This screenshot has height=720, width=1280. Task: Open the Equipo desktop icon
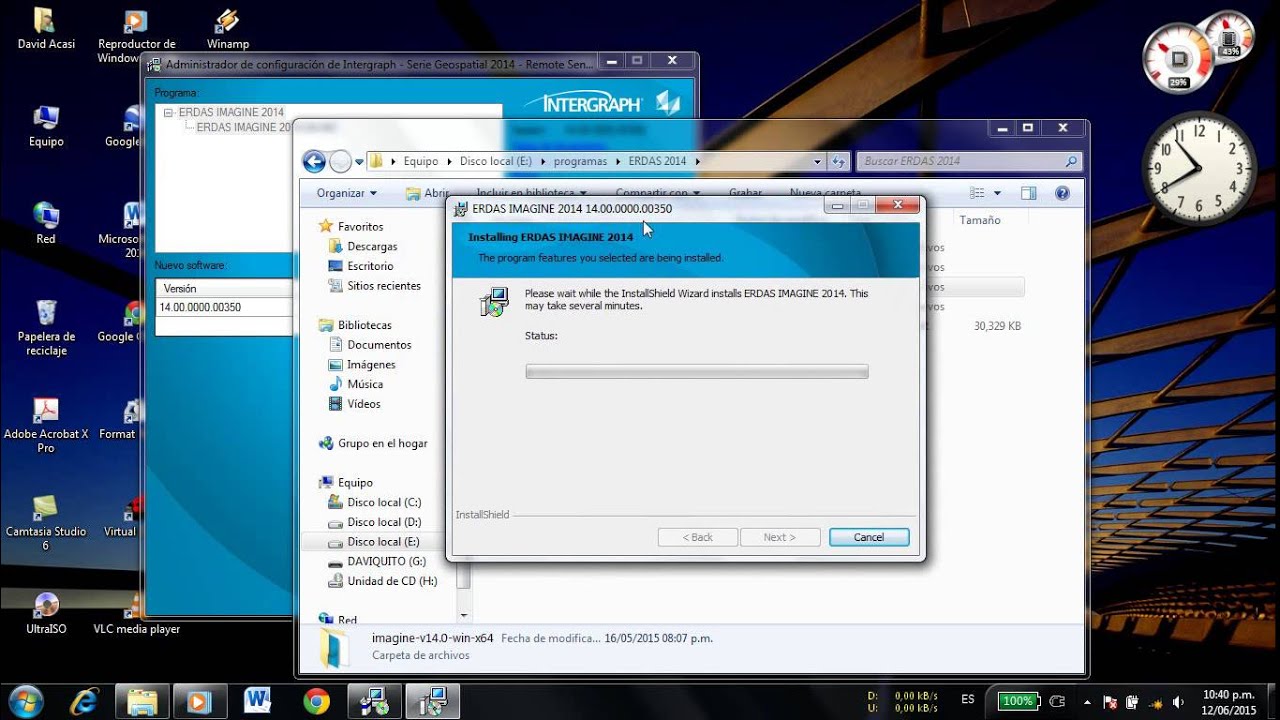[46, 126]
